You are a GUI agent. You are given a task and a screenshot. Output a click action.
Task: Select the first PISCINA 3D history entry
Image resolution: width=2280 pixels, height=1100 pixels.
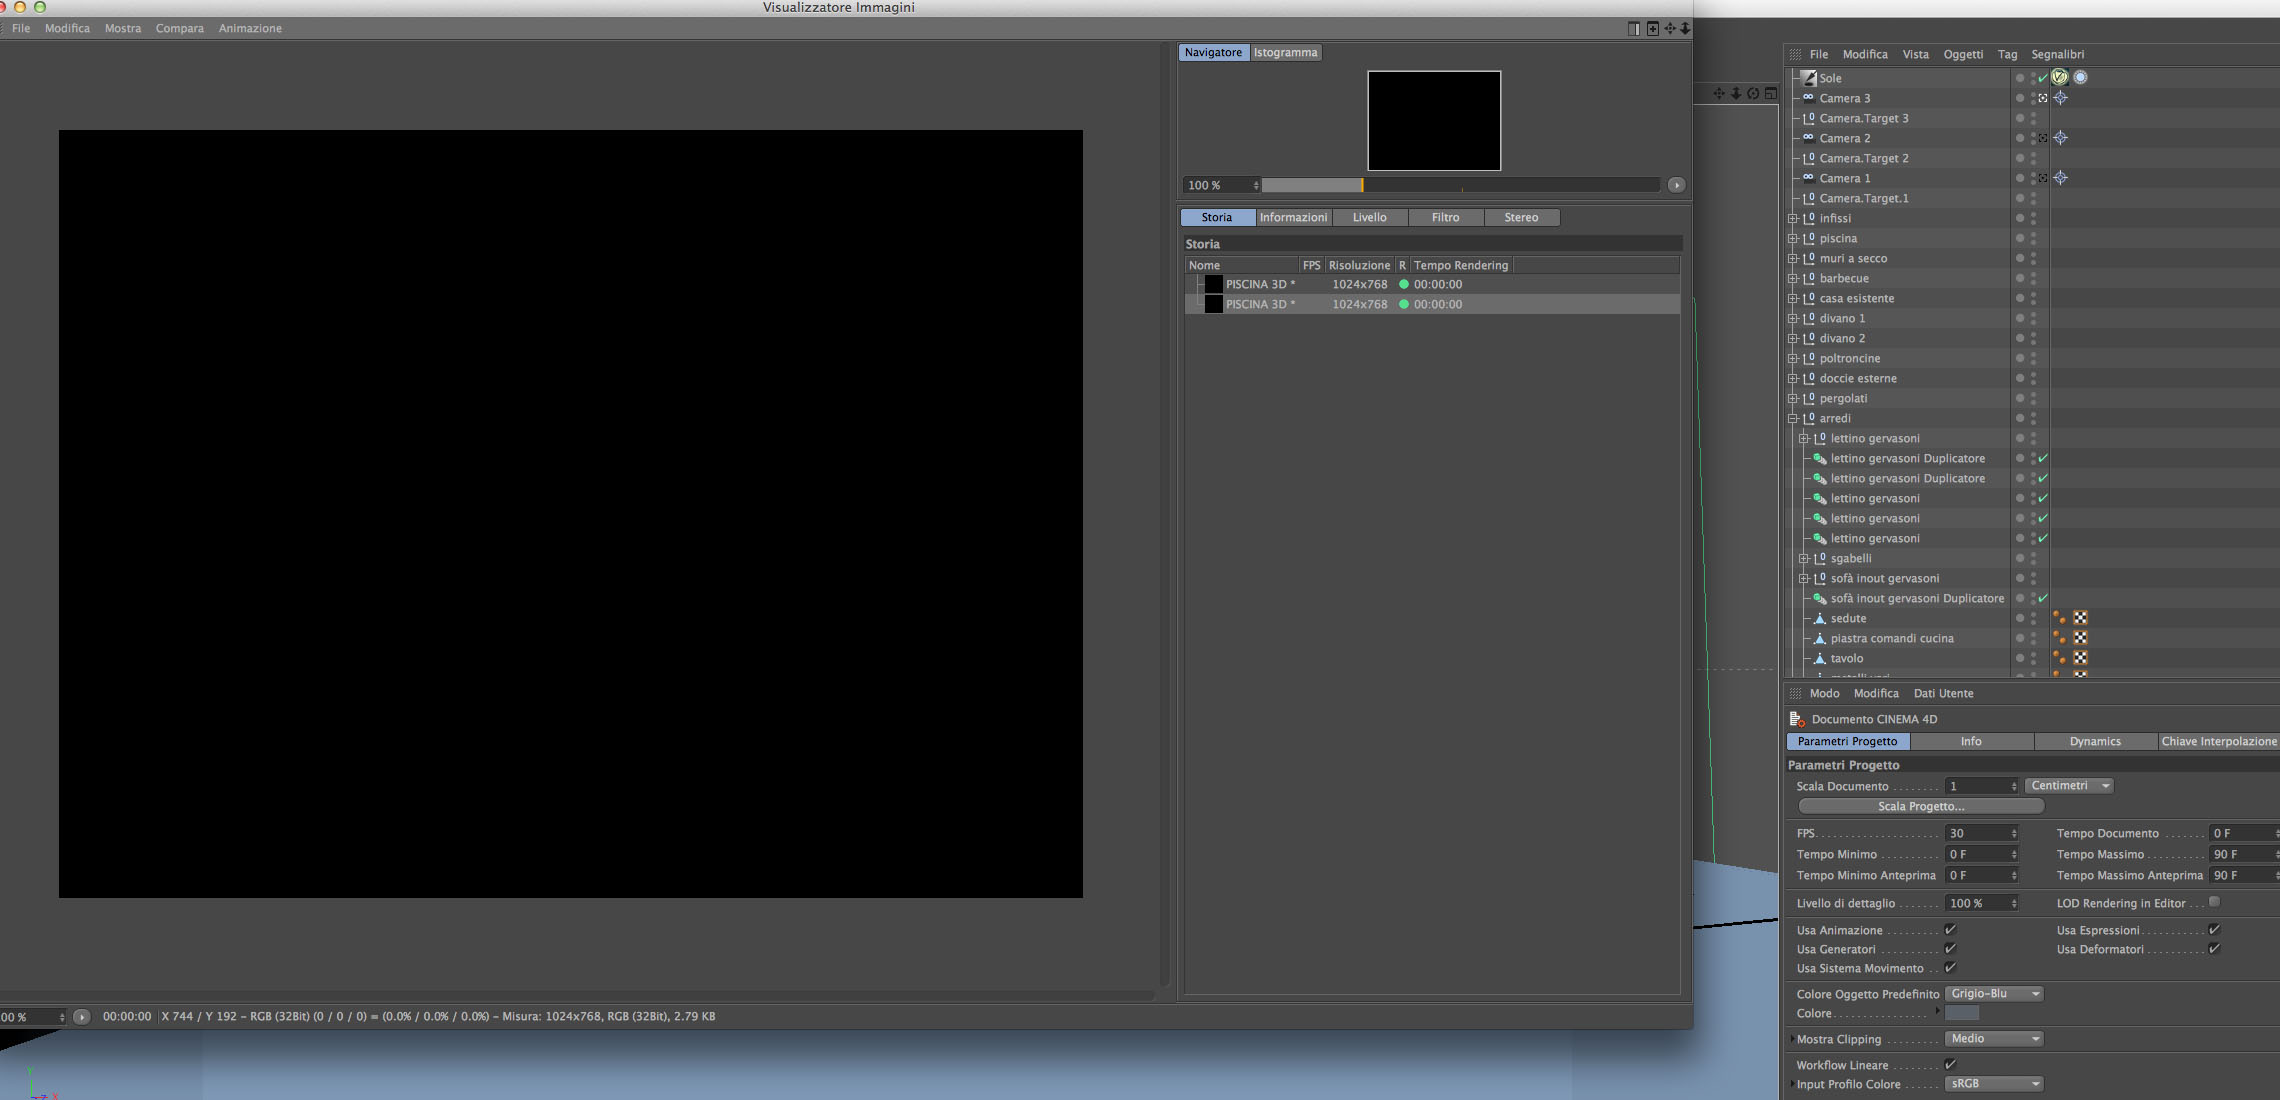[1259, 284]
